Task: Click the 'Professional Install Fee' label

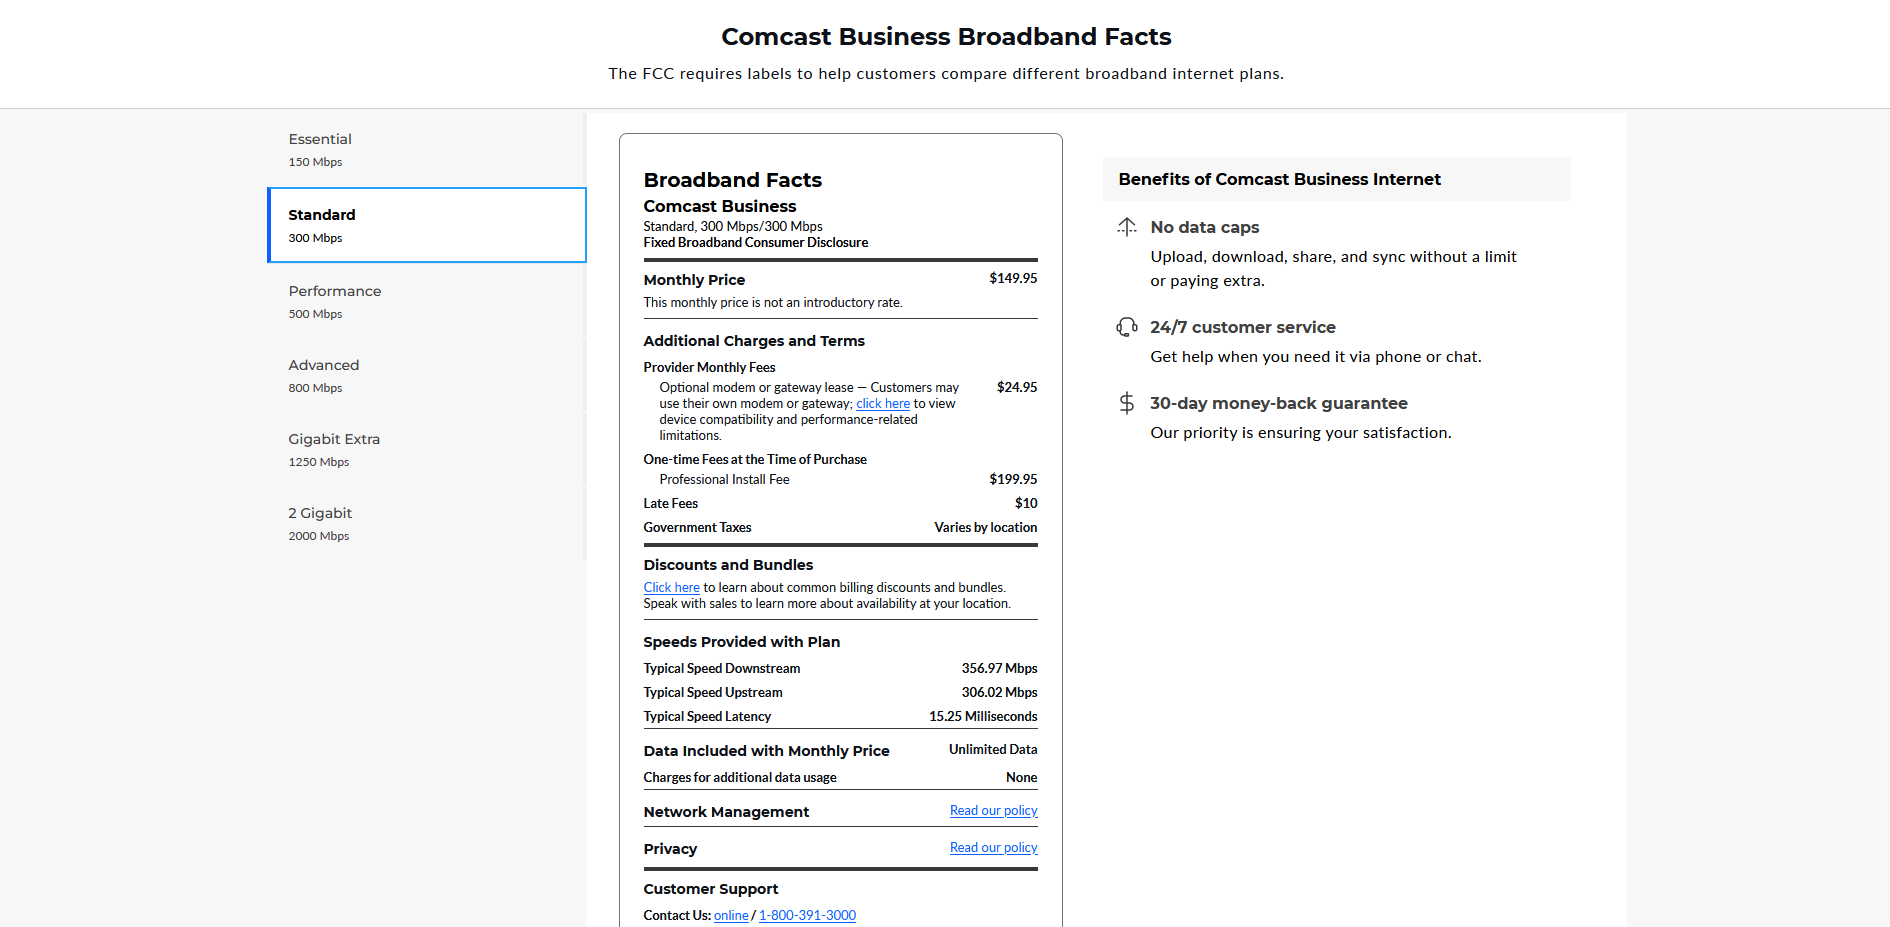Action: point(724,480)
